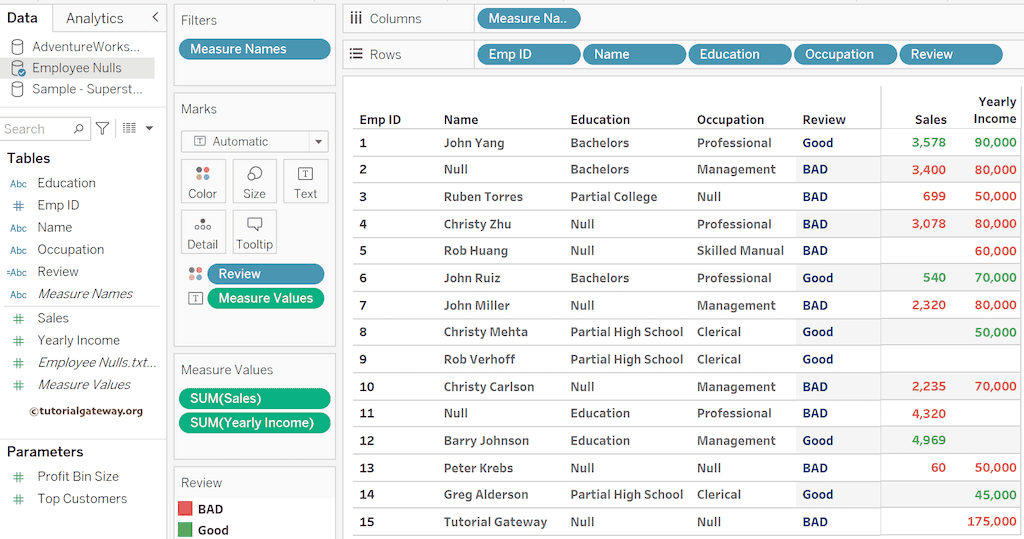
Task: Open the data pane view options dropdown
Action: point(137,129)
